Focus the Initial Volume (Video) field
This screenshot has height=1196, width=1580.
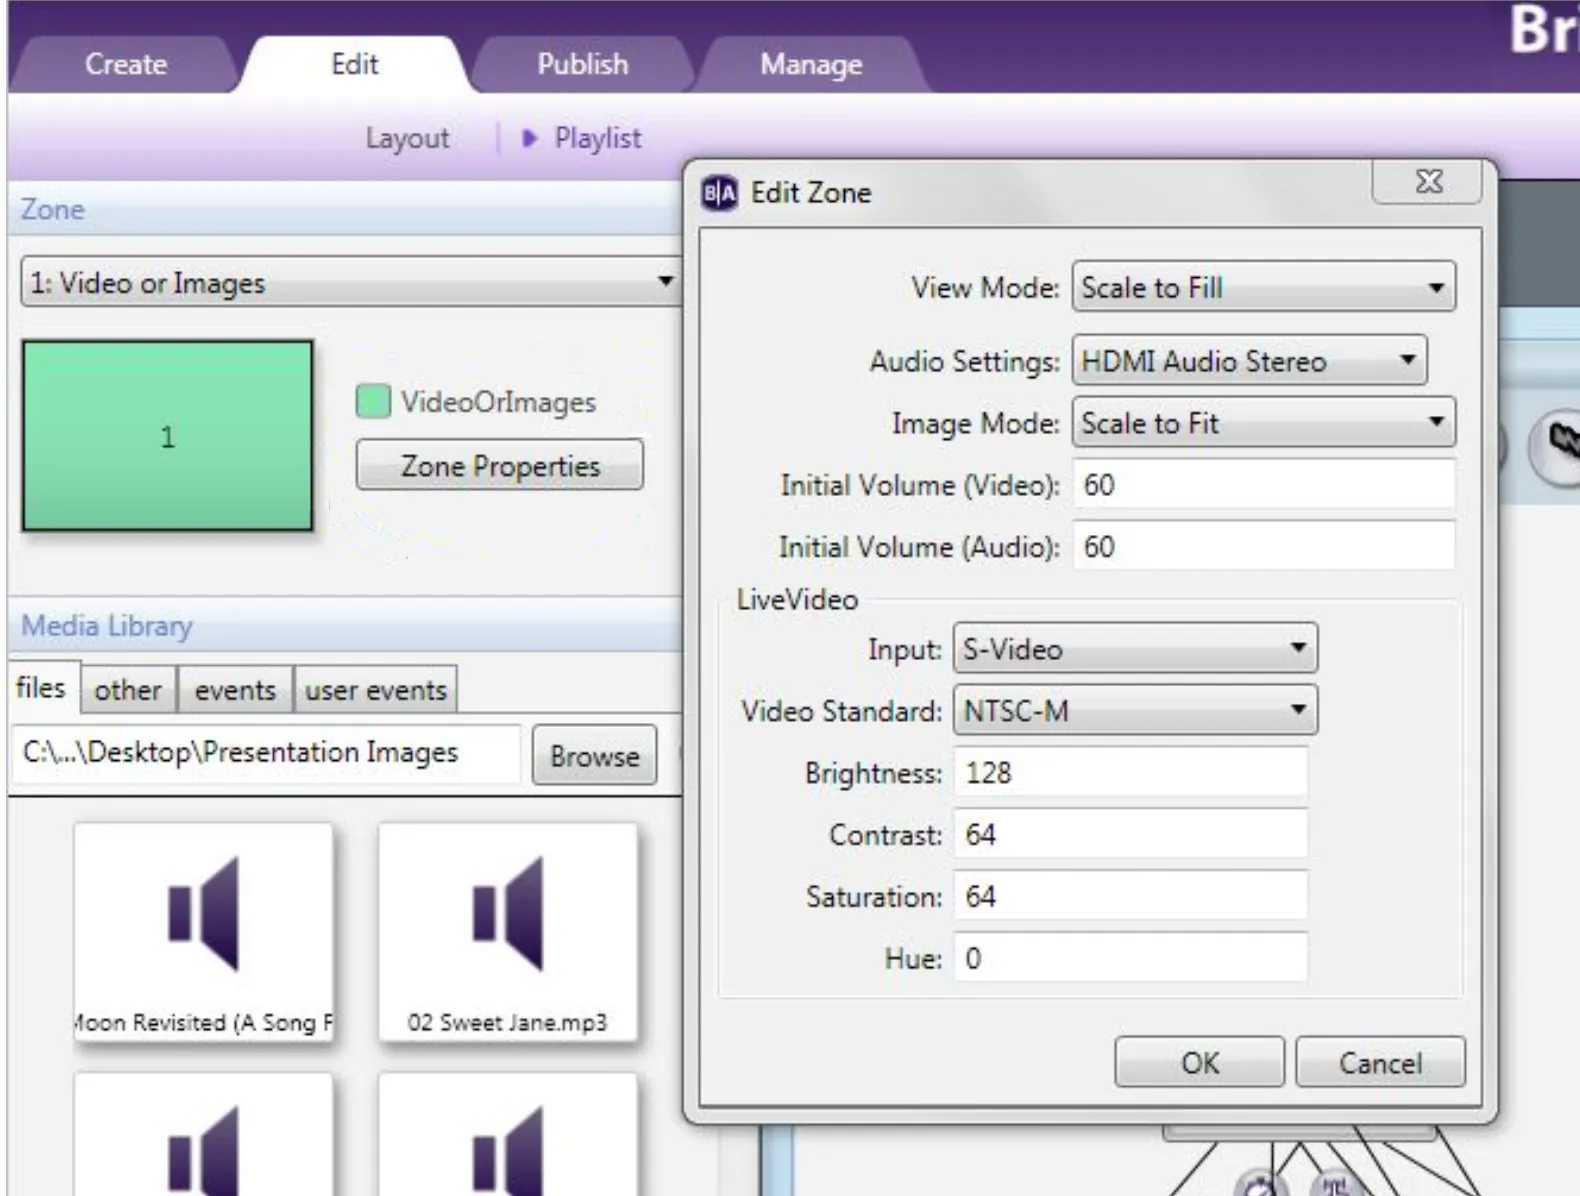[1264, 485]
